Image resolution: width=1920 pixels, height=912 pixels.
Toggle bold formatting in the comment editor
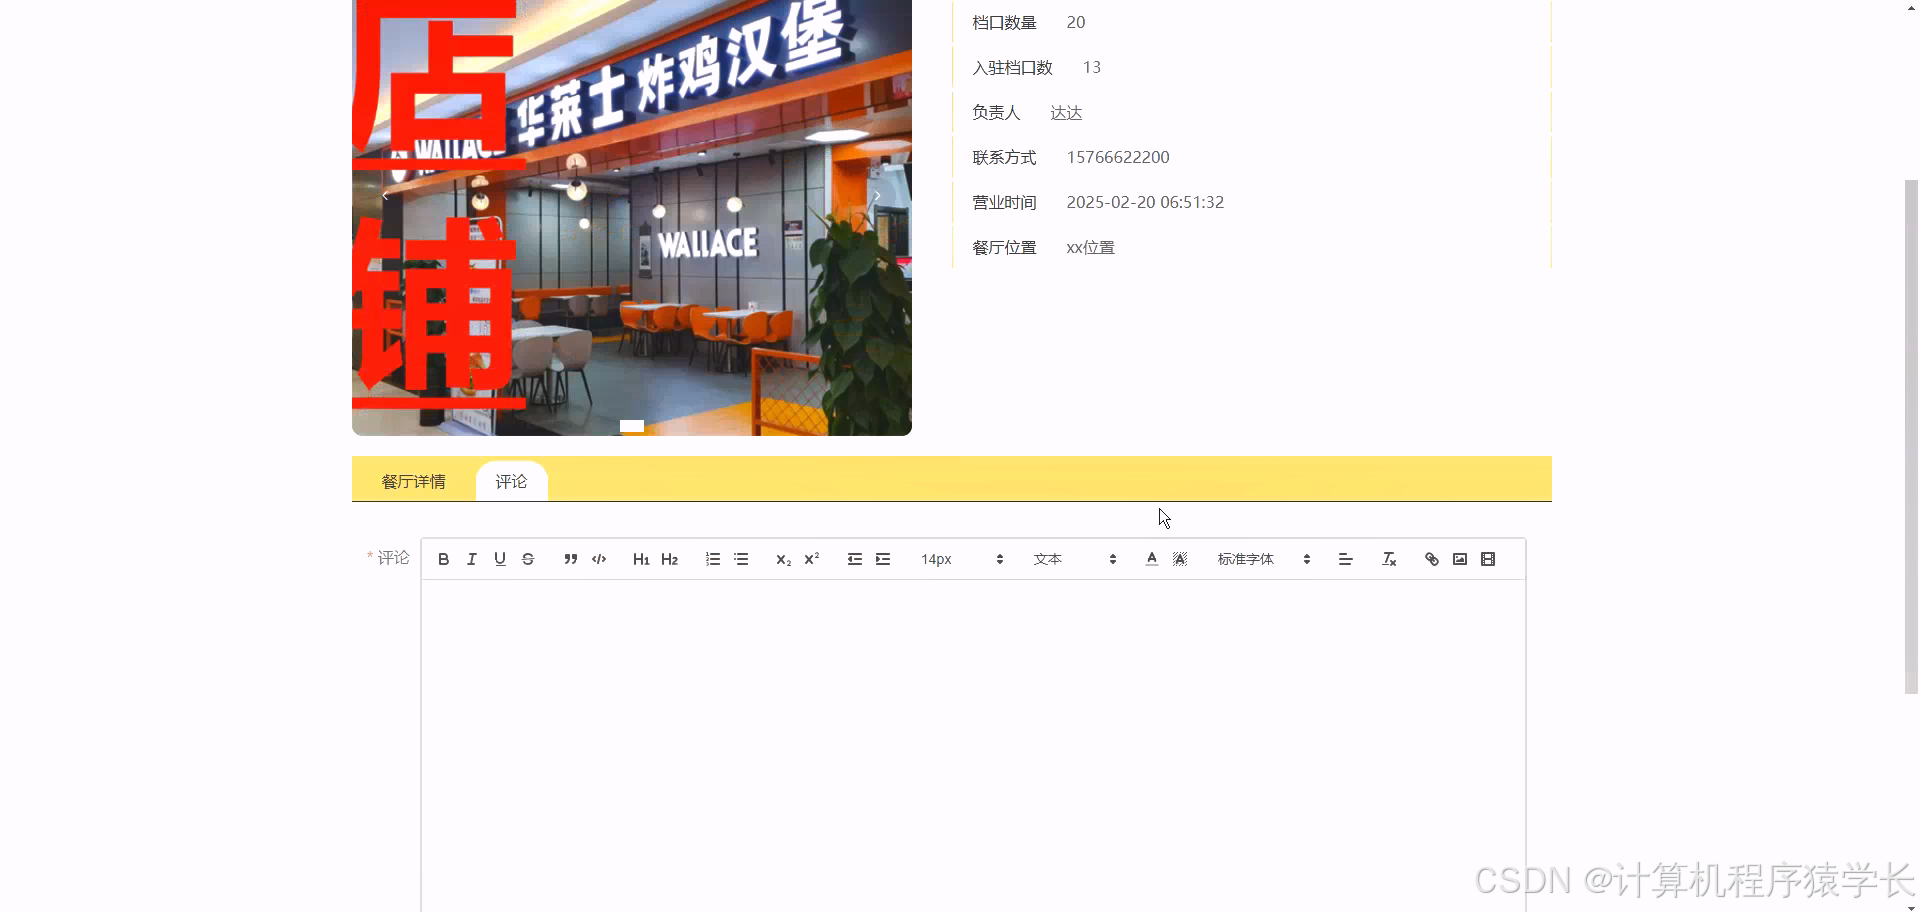tap(444, 559)
